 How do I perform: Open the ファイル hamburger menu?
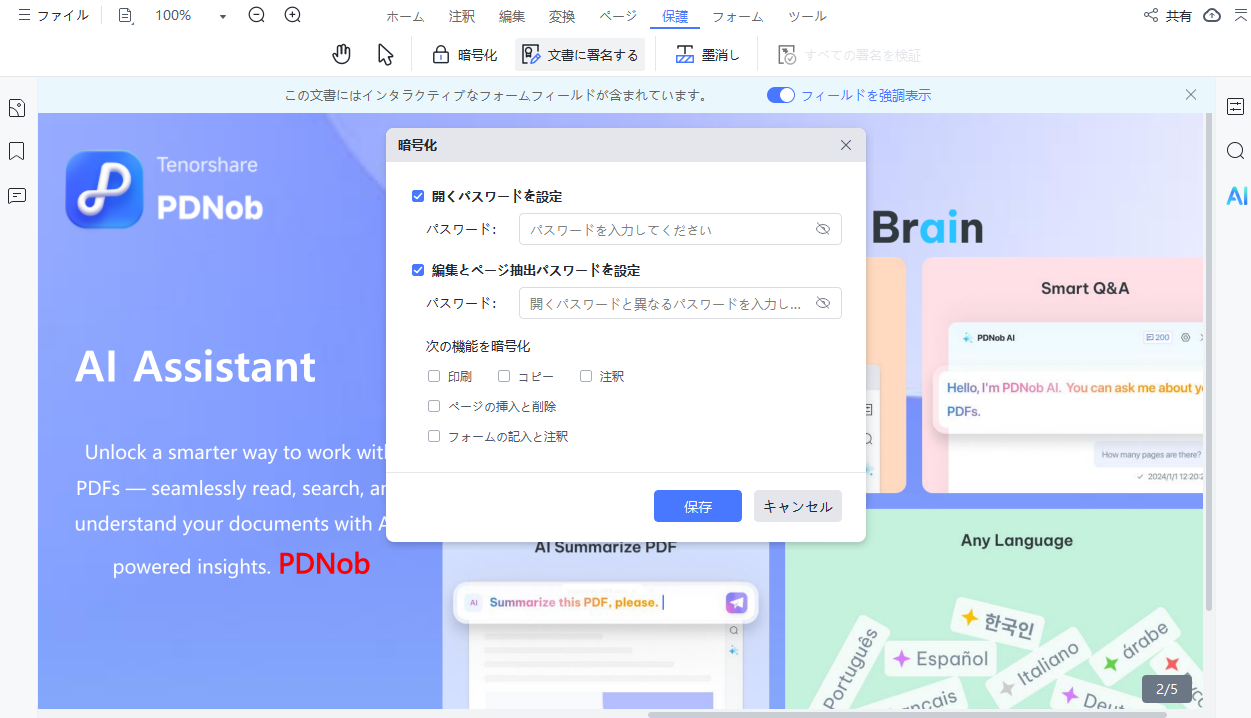pos(53,16)
